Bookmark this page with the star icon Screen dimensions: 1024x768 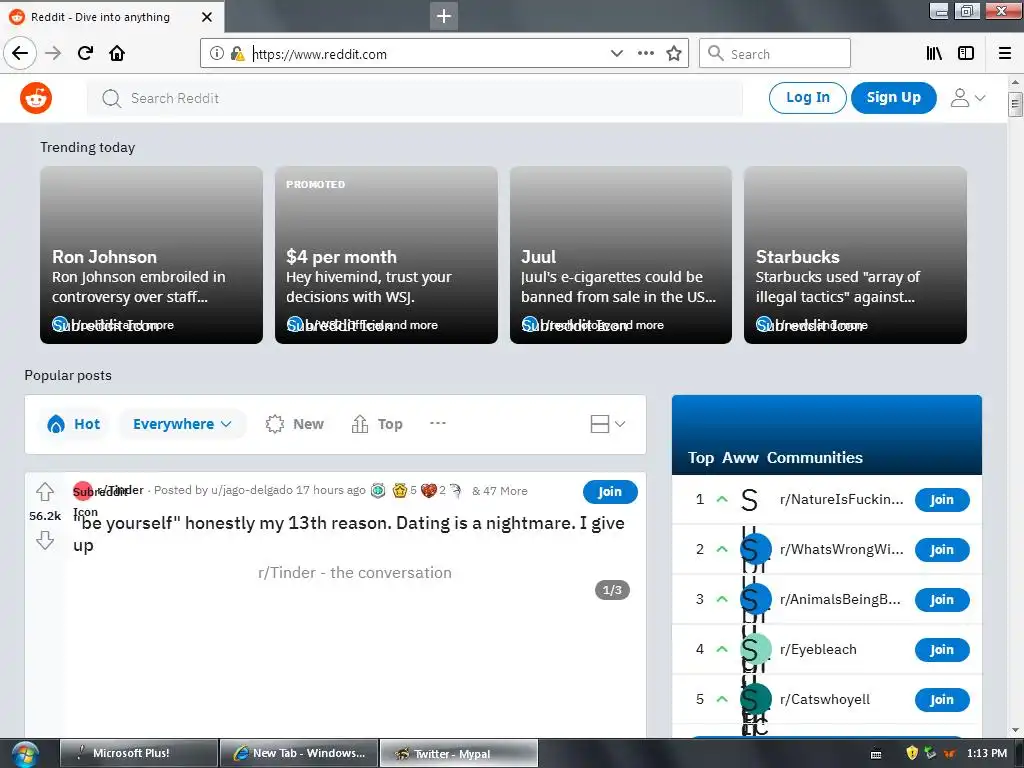pyautogui.click(x=674, y=53)
